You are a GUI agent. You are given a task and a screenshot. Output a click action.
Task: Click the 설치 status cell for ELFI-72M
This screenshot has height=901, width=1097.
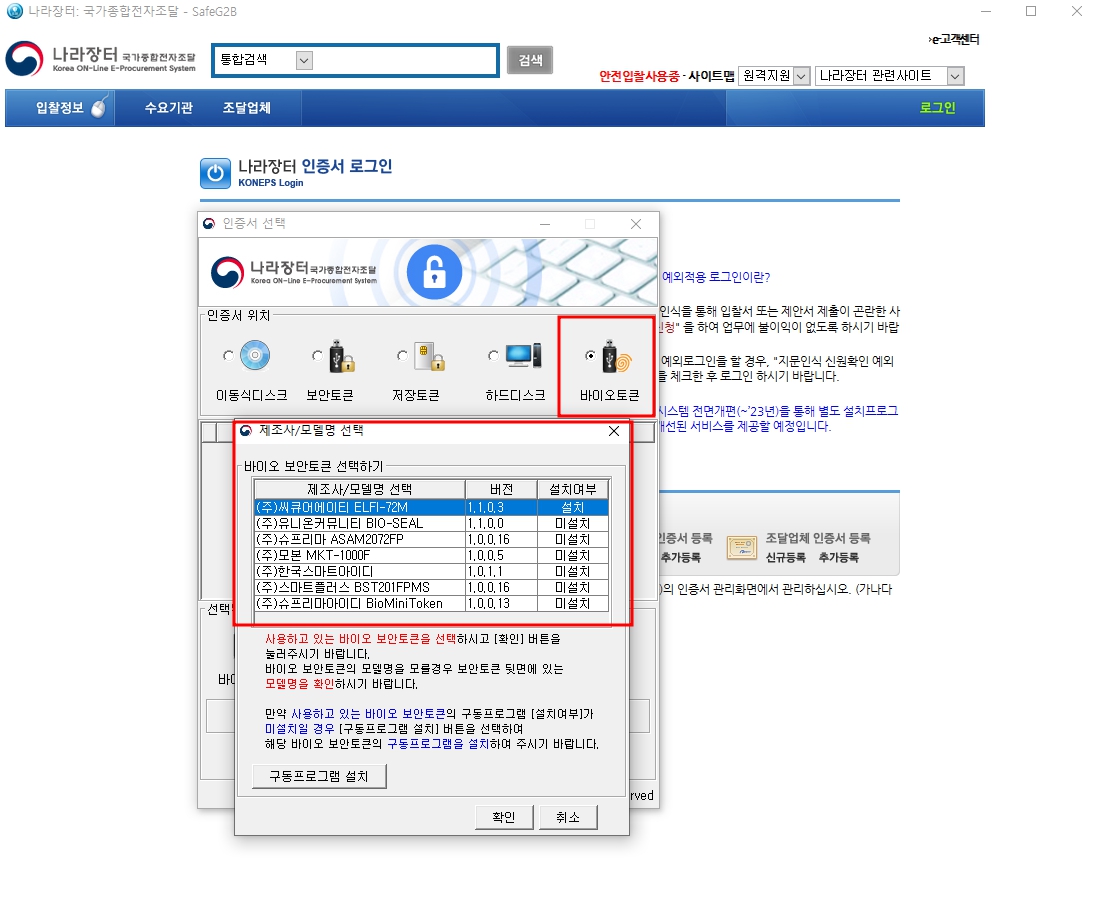[573, 507]
